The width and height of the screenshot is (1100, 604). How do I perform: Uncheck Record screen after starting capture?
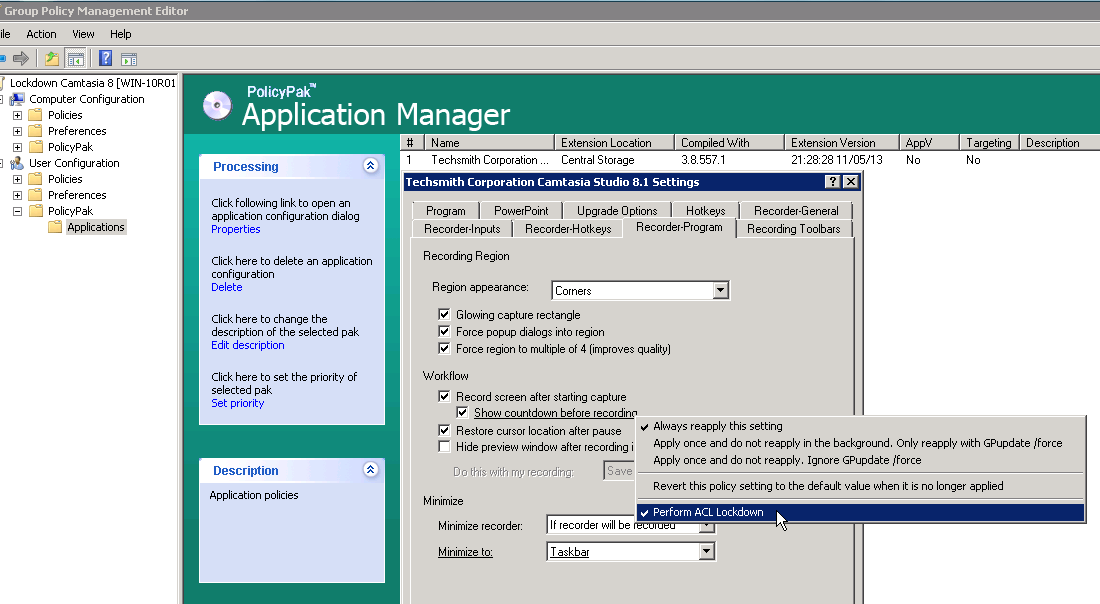click(444, 396)
